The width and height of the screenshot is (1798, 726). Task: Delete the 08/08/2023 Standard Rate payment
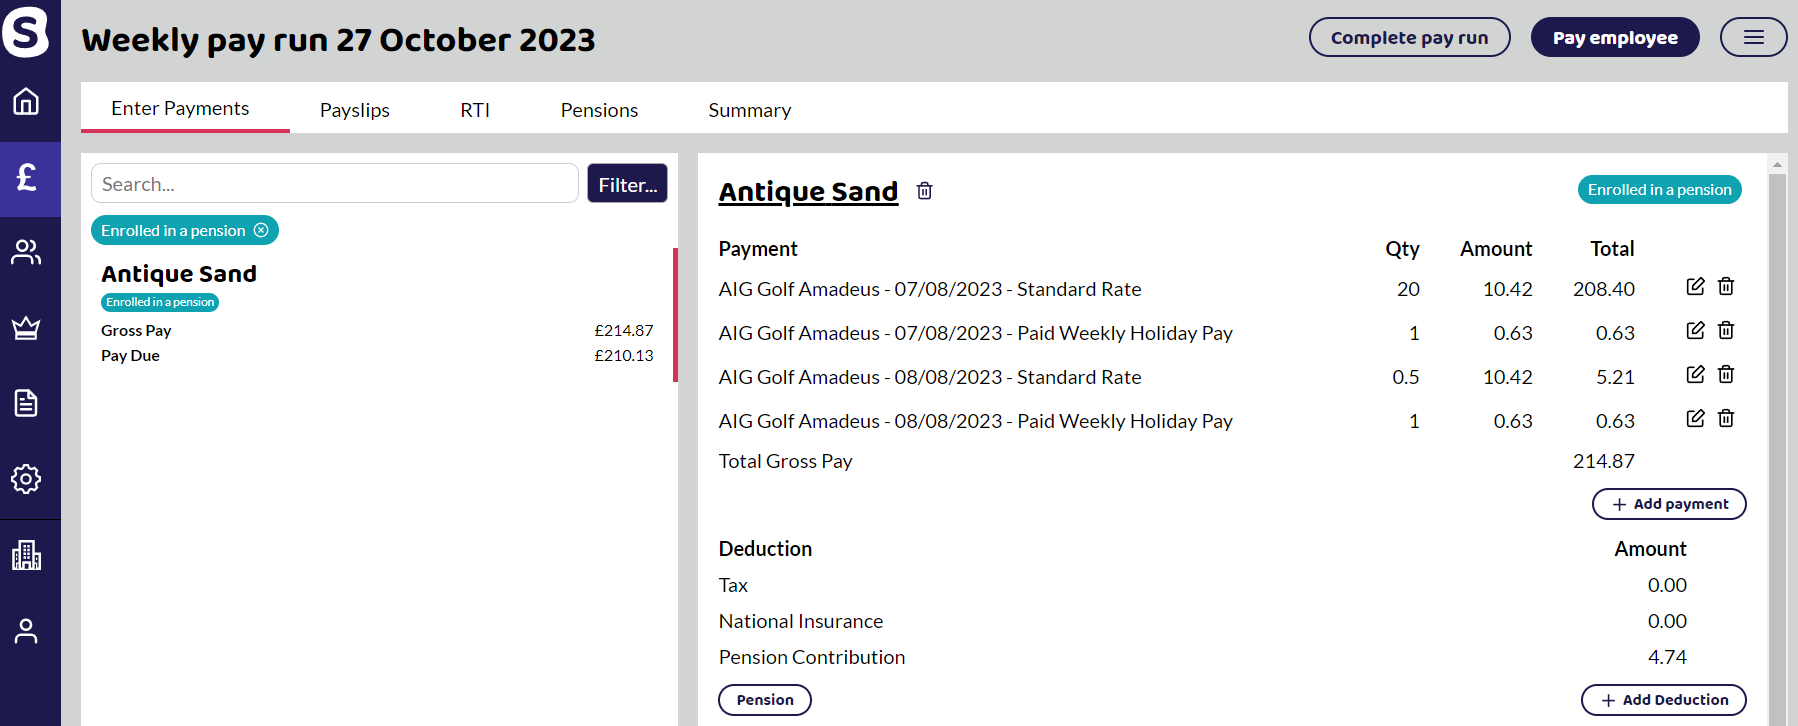click(x=1726, y=375)
